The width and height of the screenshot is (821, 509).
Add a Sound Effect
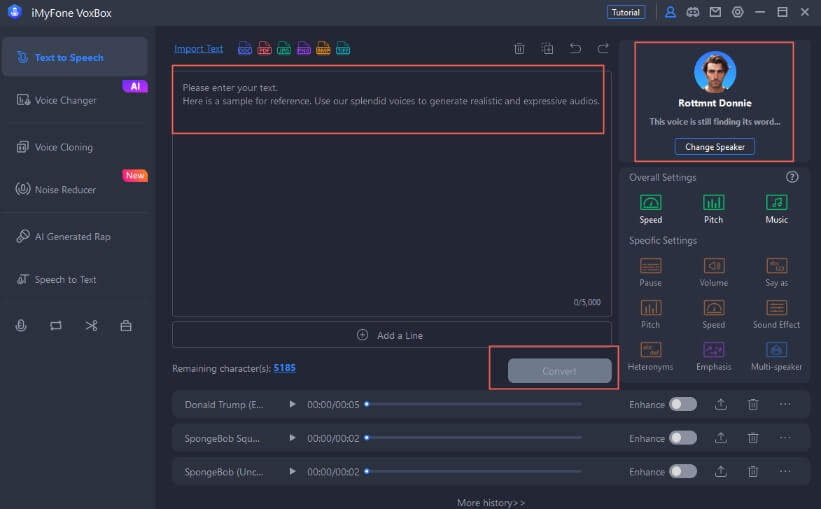(x=776, y=314)
